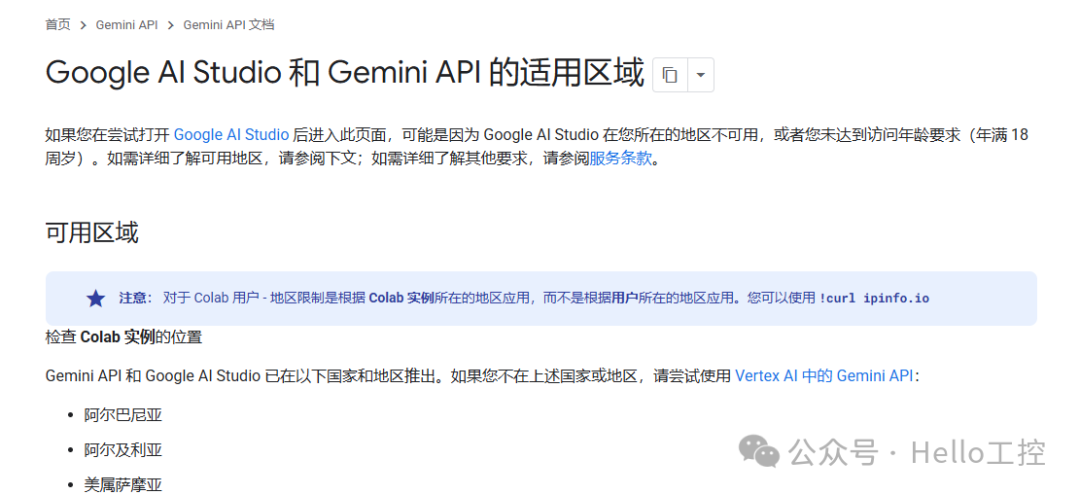The height and width of the screenshot is (495, 1080).
Task: Click the 注意 label in the note box
Action: 137,298
